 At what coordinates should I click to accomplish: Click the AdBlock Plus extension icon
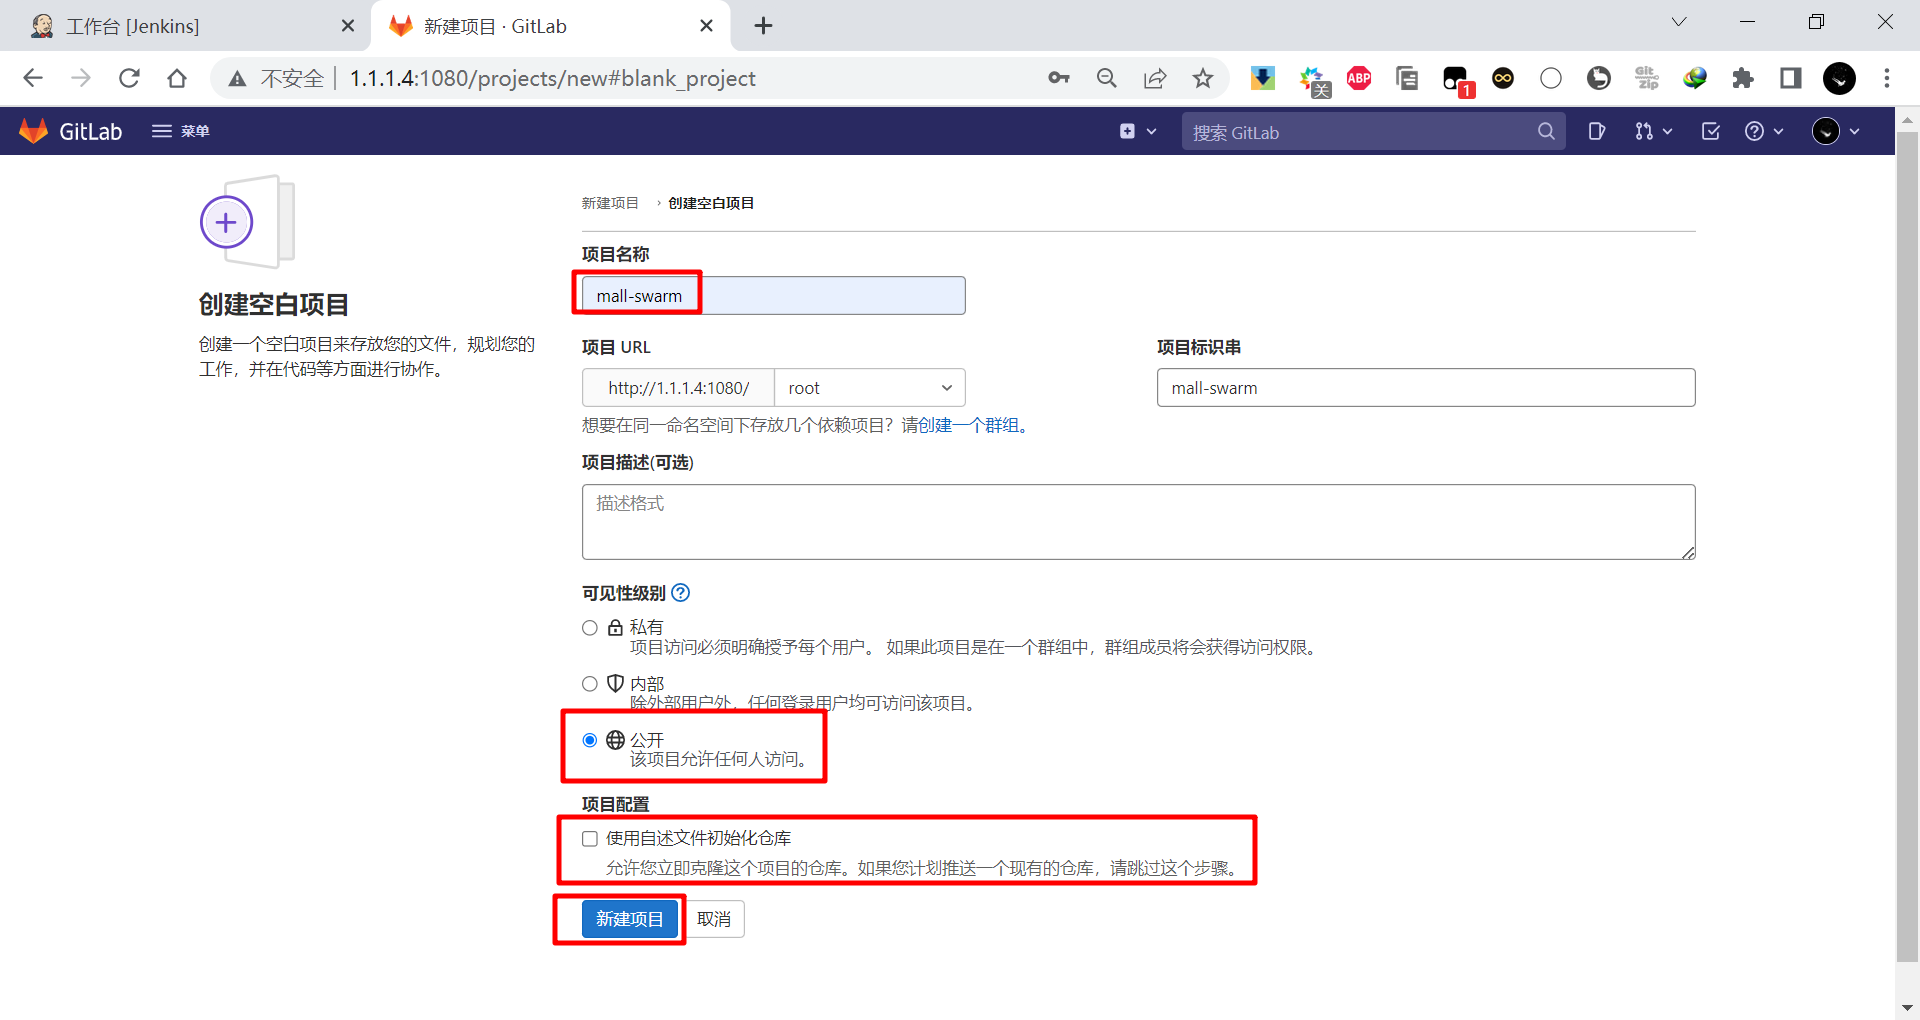tap(1359, 78)
